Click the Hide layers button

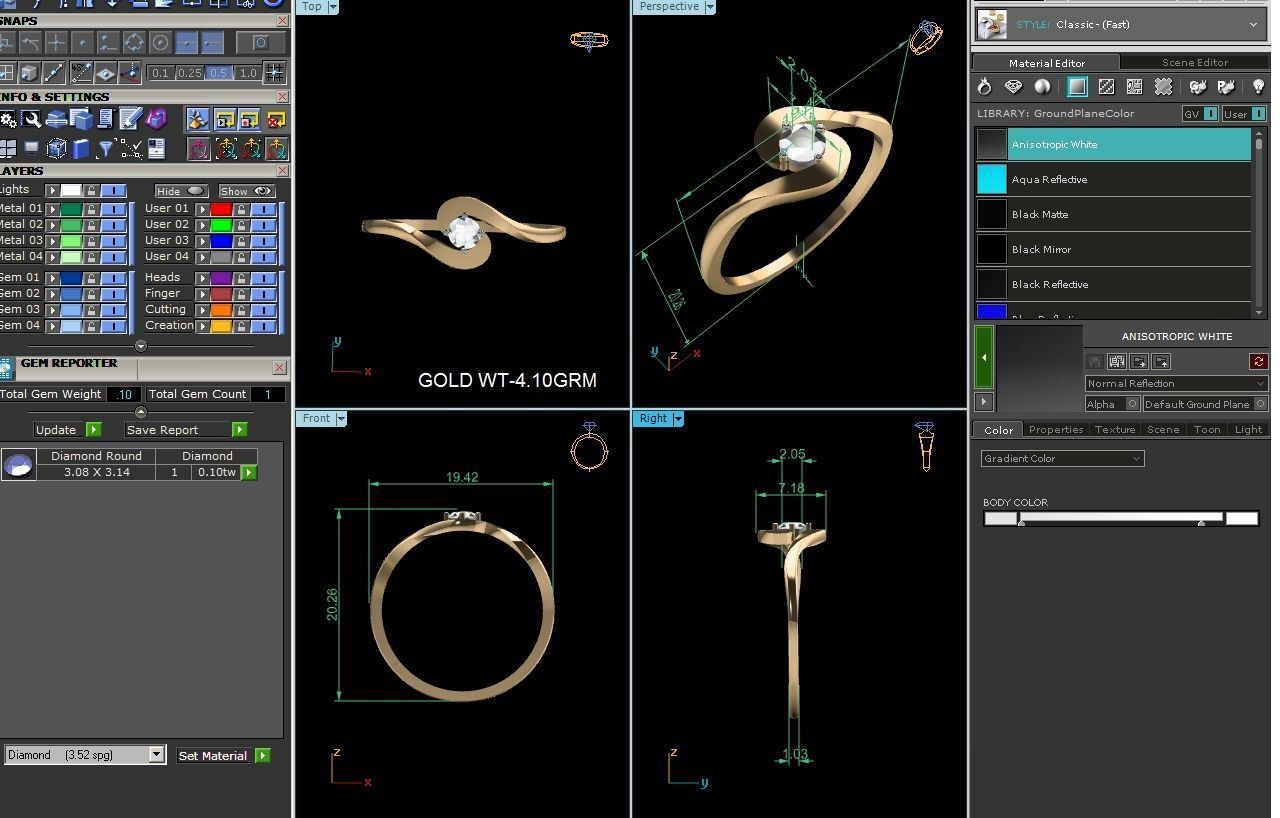[181, 190]
